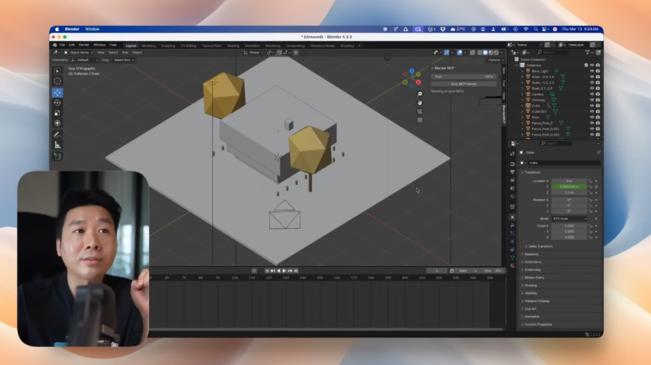Viewport: 651px width, 365px height.
Task: Click the Location X value field
Action: (x=569, y=181)
